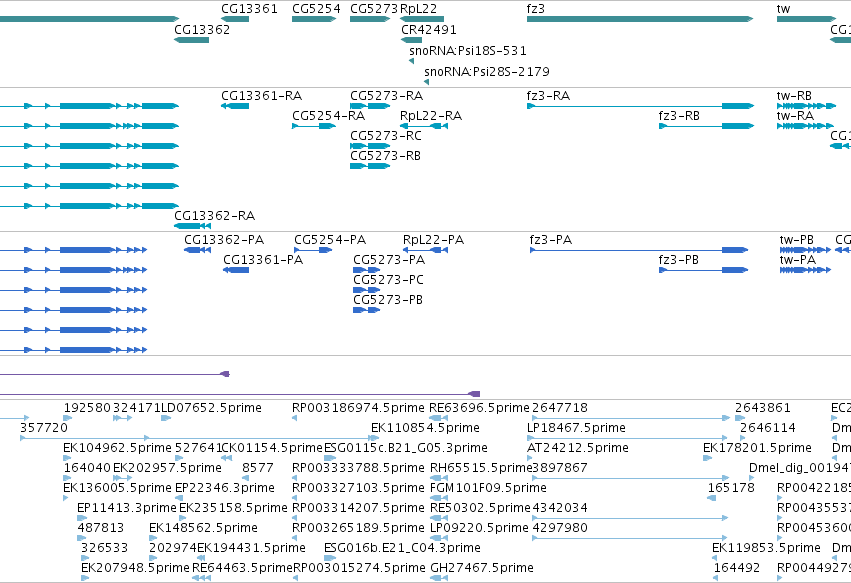Select the CG13361 gene label

tap(249, 9)
